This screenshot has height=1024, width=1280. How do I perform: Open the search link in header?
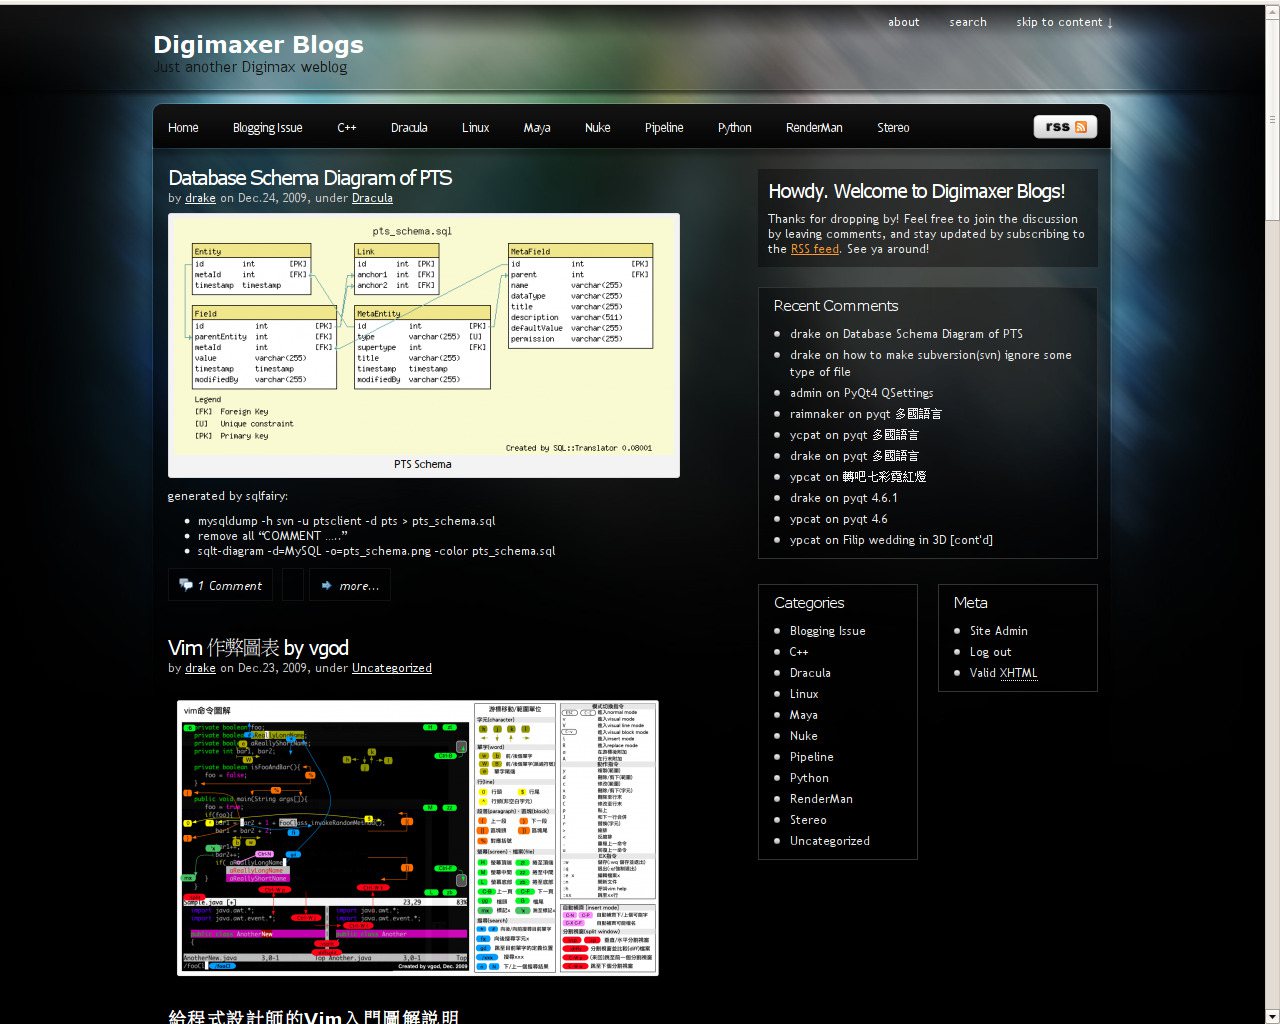(968, 22)
